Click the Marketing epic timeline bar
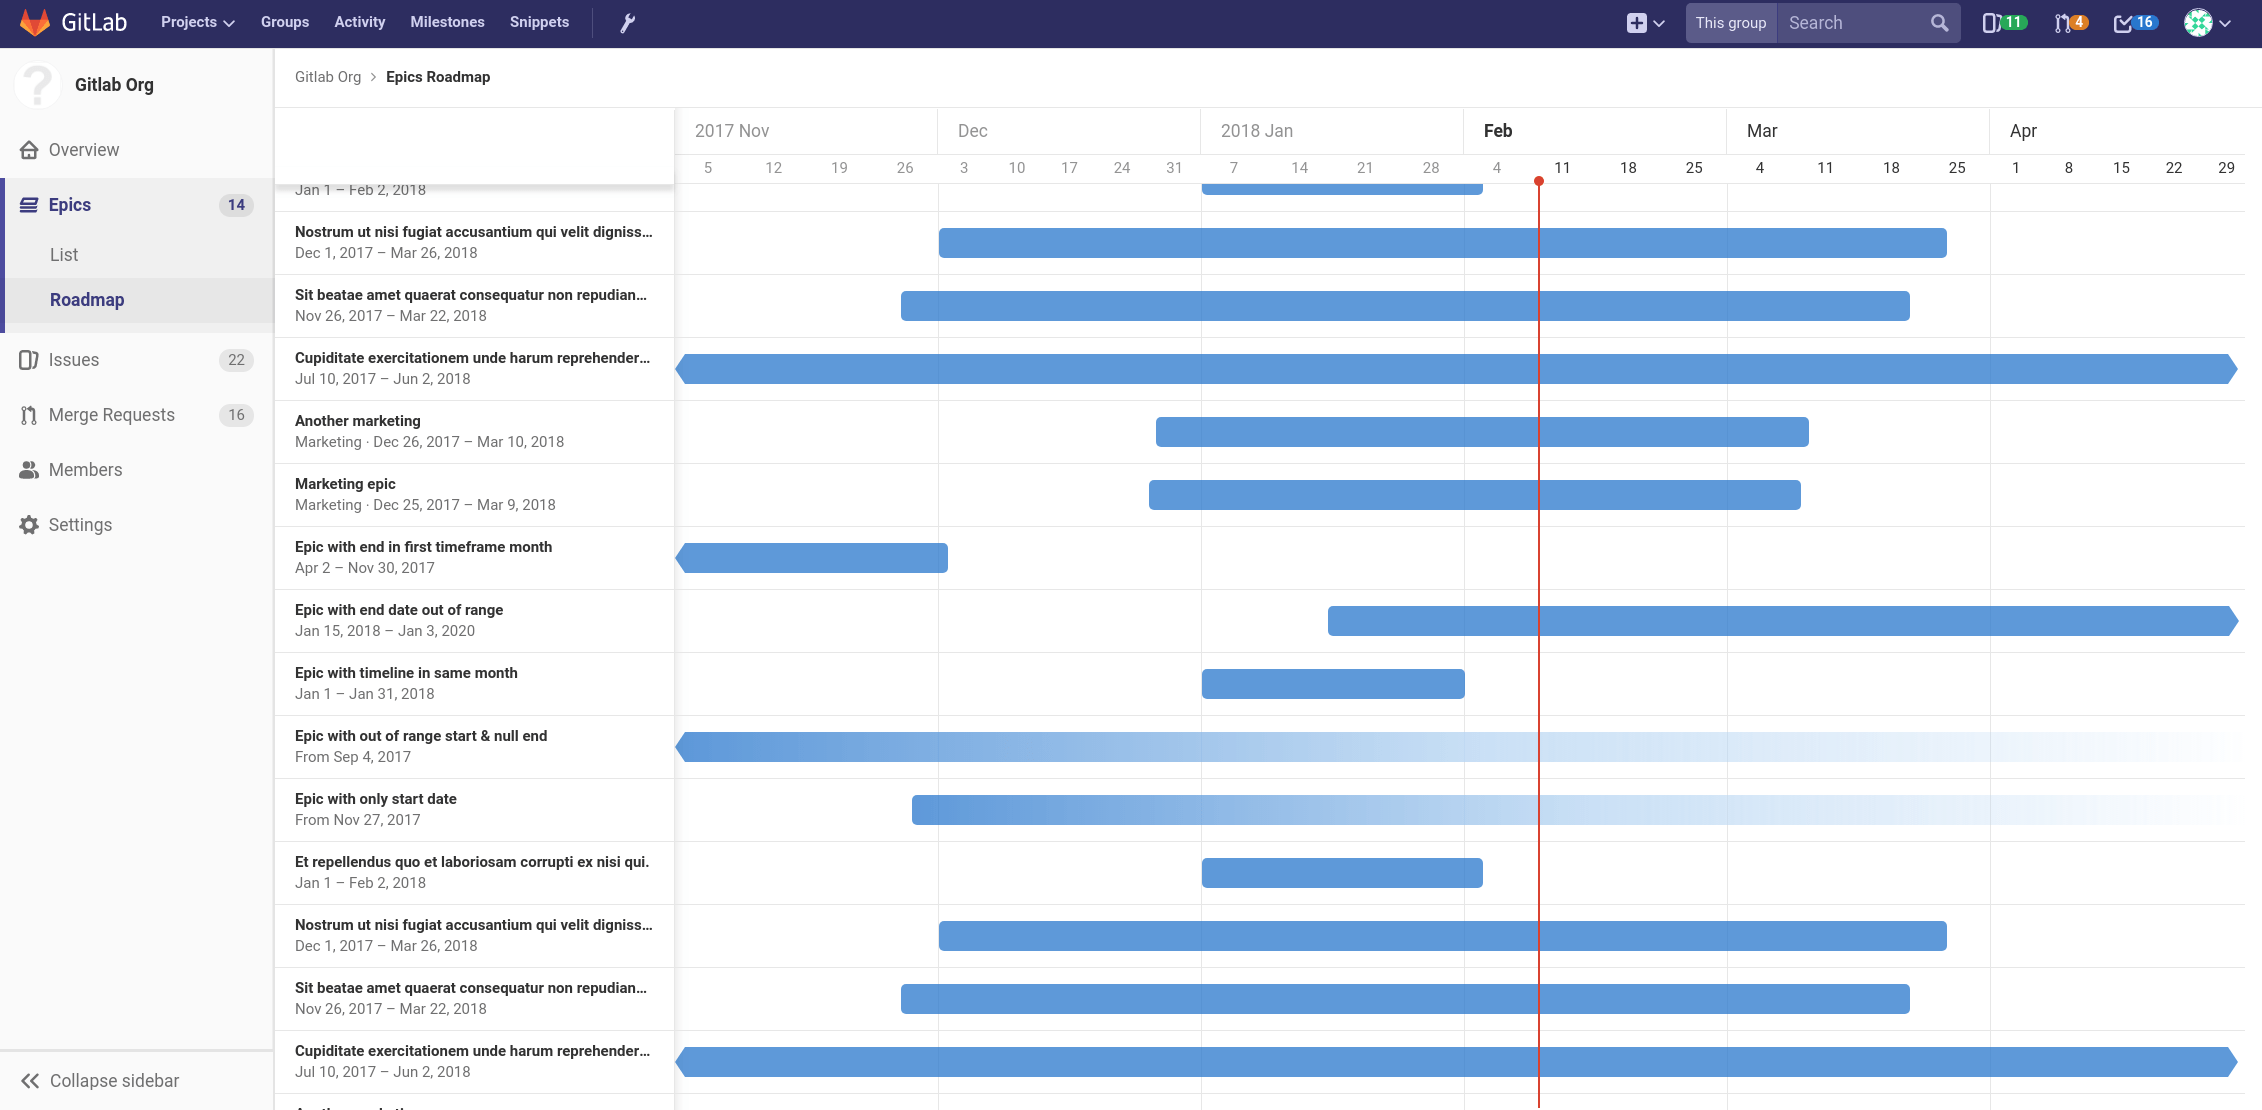This screenshot has height=1110, width=2262. click(1475, 494)
